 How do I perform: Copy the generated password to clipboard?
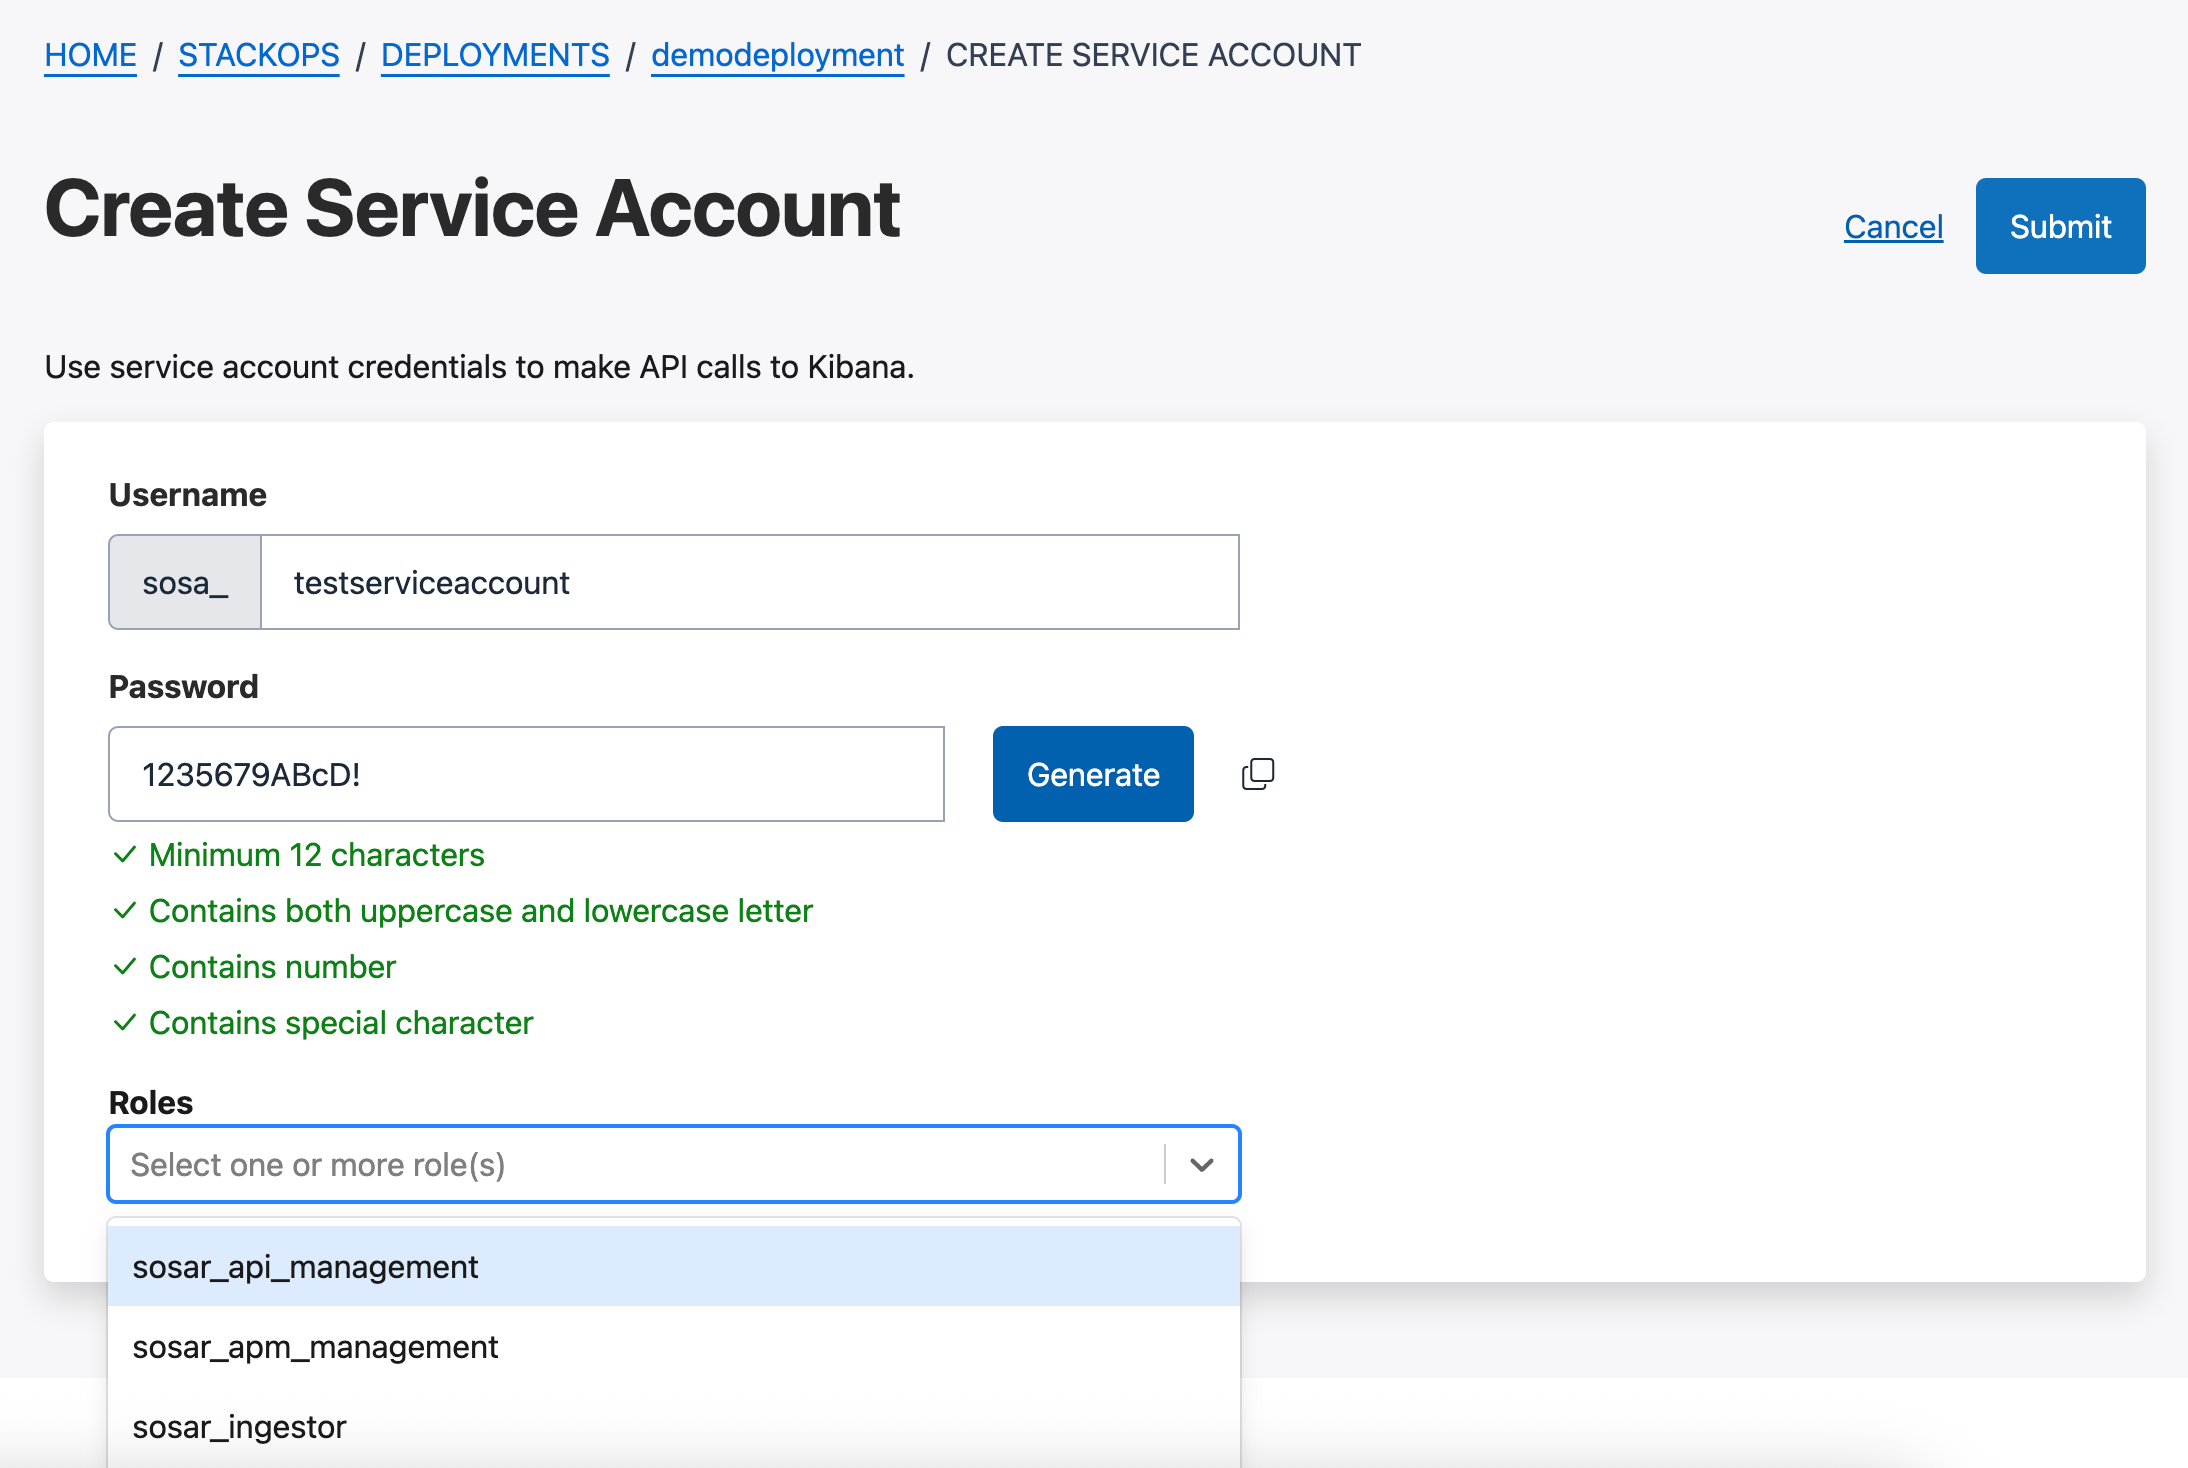pyautogui.click(x=1258, y=773)
